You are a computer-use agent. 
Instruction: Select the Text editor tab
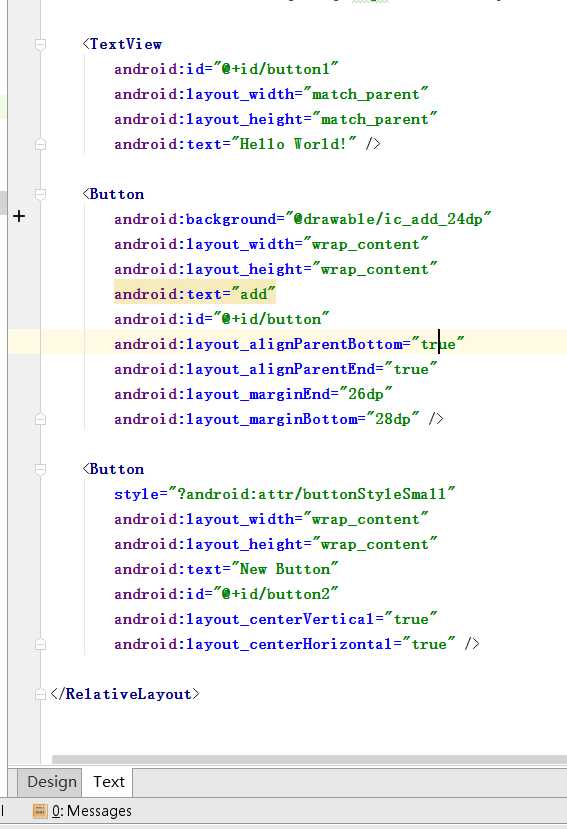click(x=108, y=781)
